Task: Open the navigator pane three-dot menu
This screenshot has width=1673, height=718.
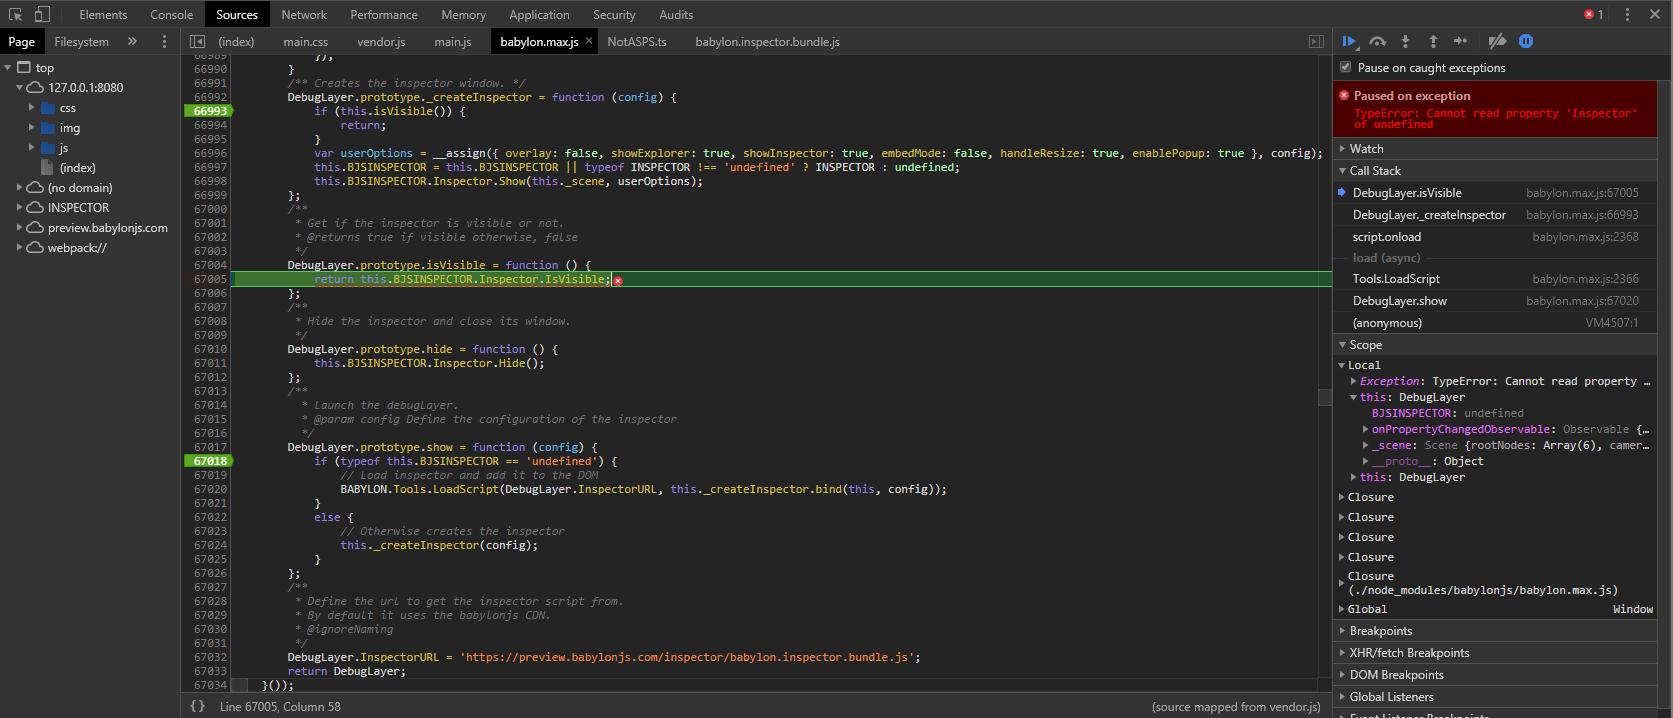Action: (x=165, y=41)
